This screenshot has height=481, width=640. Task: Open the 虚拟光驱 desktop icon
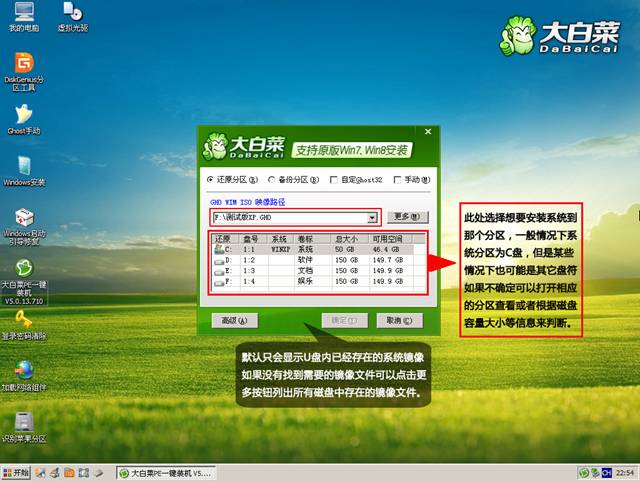pos(72,13)
